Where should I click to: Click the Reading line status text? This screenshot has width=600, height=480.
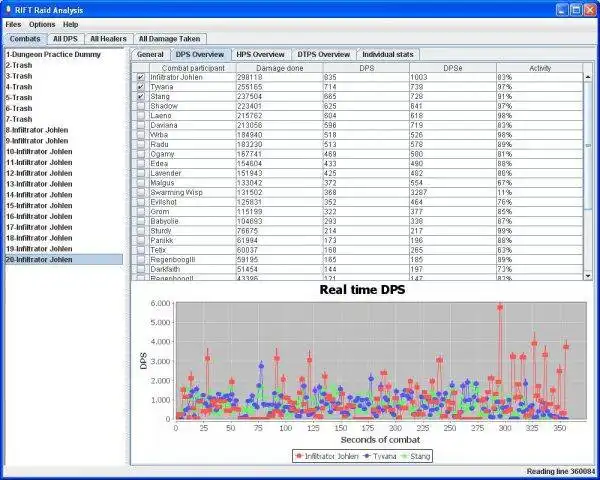coord(560,472)
